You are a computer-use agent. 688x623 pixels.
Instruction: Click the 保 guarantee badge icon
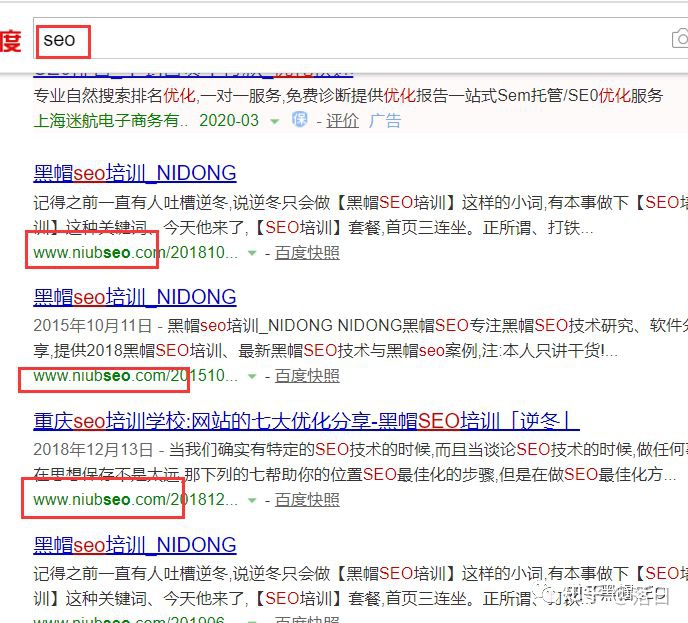click(x=299, y=119)
